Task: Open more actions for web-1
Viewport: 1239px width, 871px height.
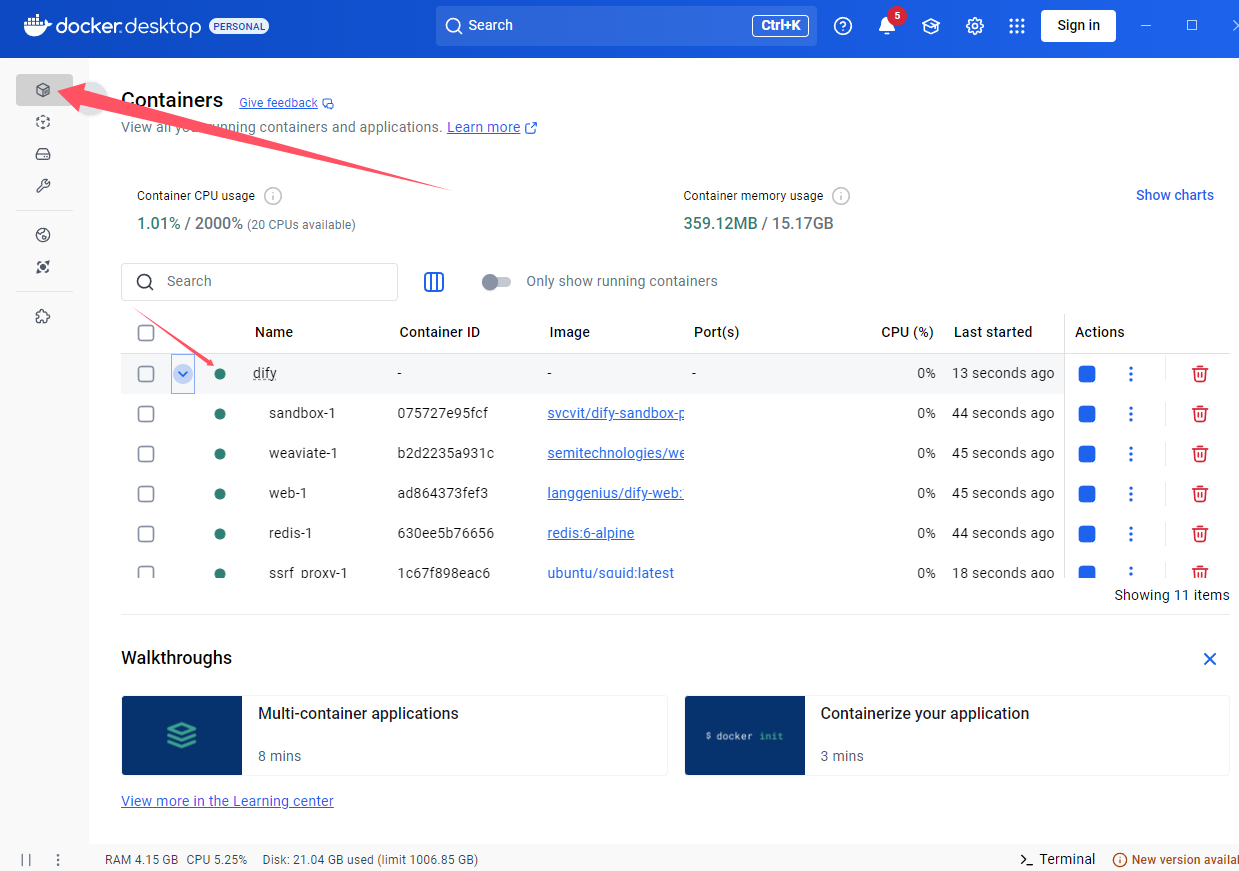Action: 1131,494
